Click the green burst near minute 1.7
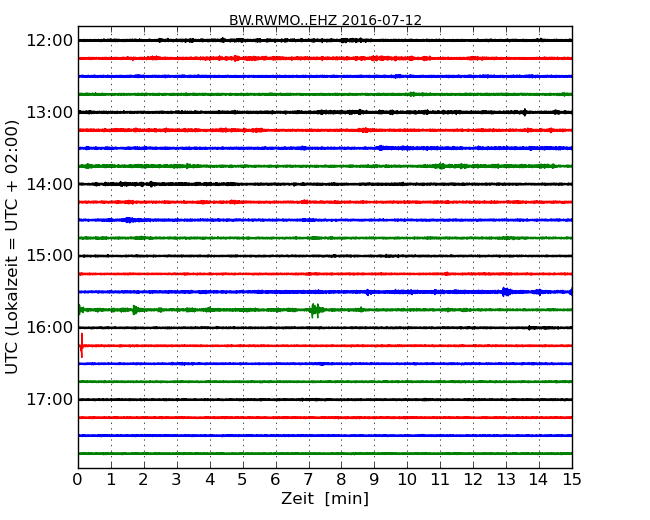The height and width of the screenshot is (520, 650). [x=136, y=310]
